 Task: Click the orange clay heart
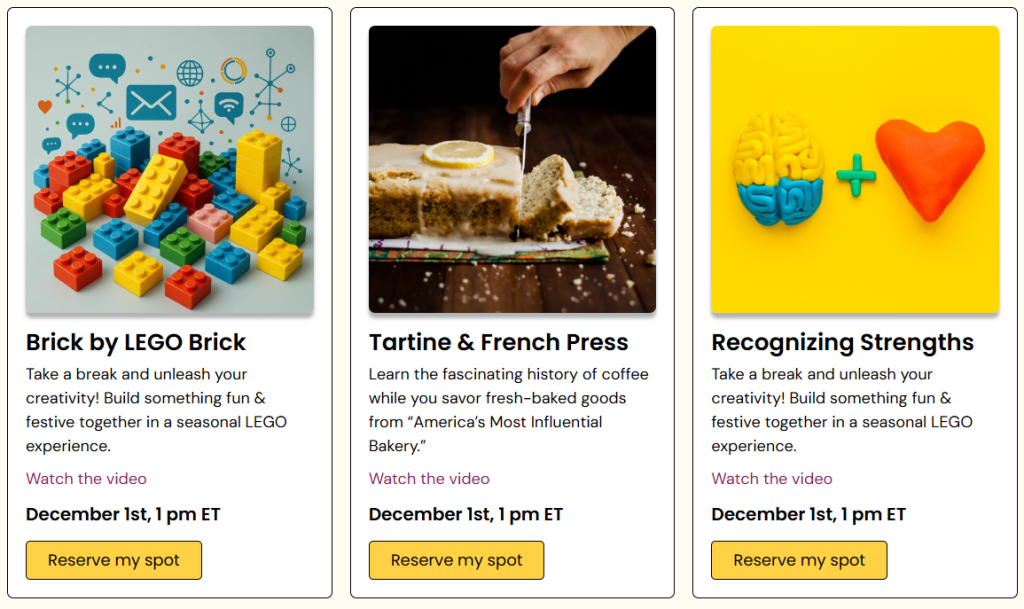pyautogui.click(x=930, y=167)
